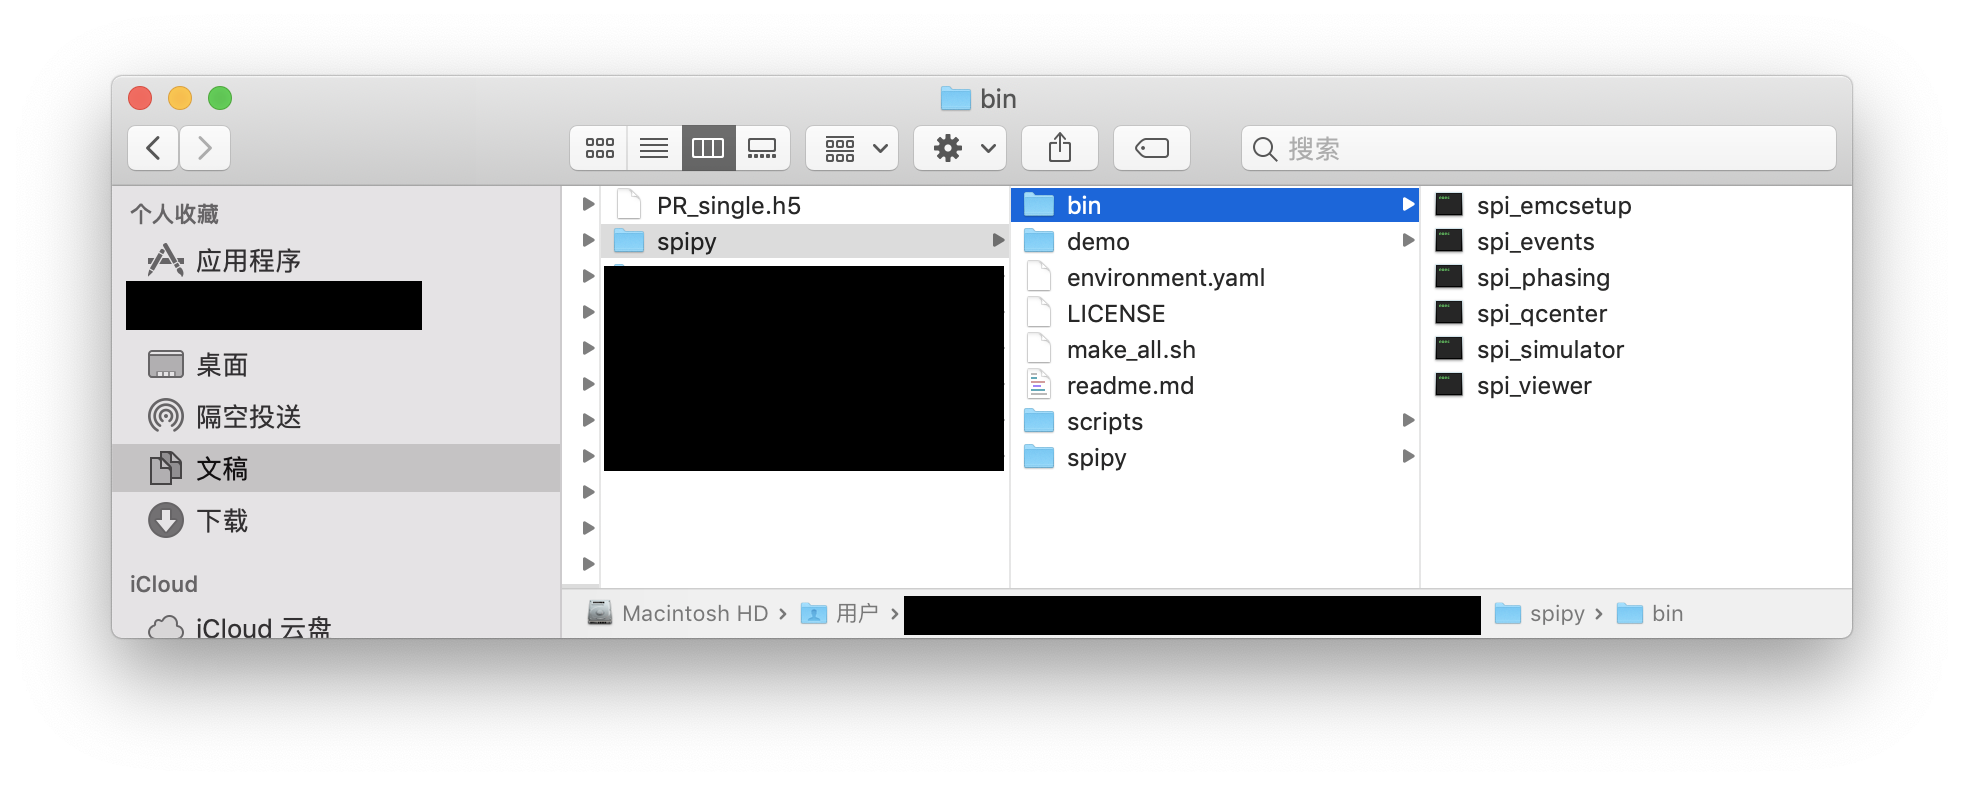Screen dimensions: 1964x786
Task: Select spi_events executable
Action: [1636, 241]
